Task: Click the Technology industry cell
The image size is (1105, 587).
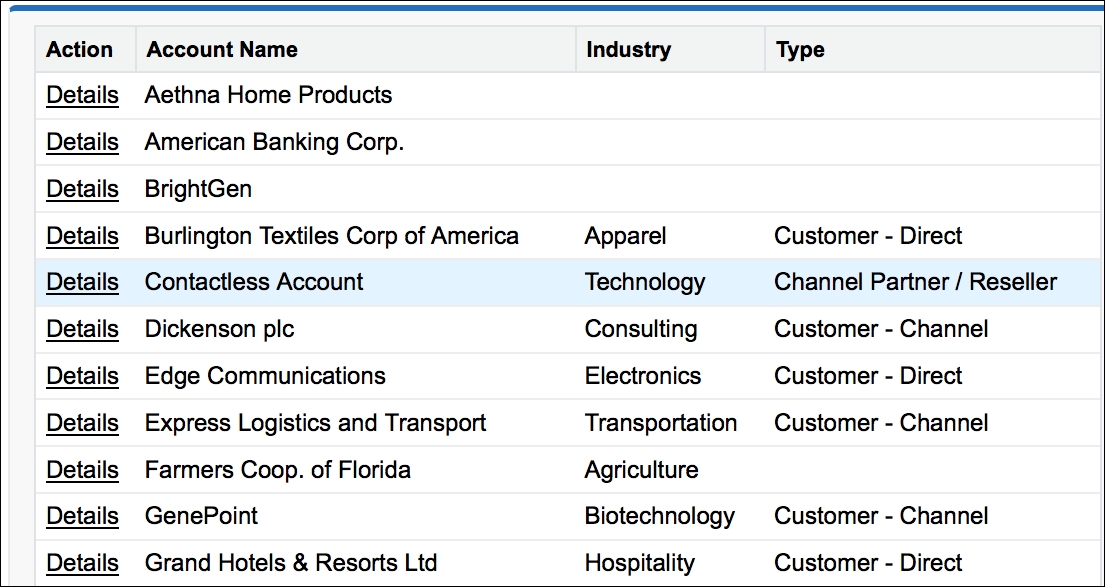Action: (645, 283)
